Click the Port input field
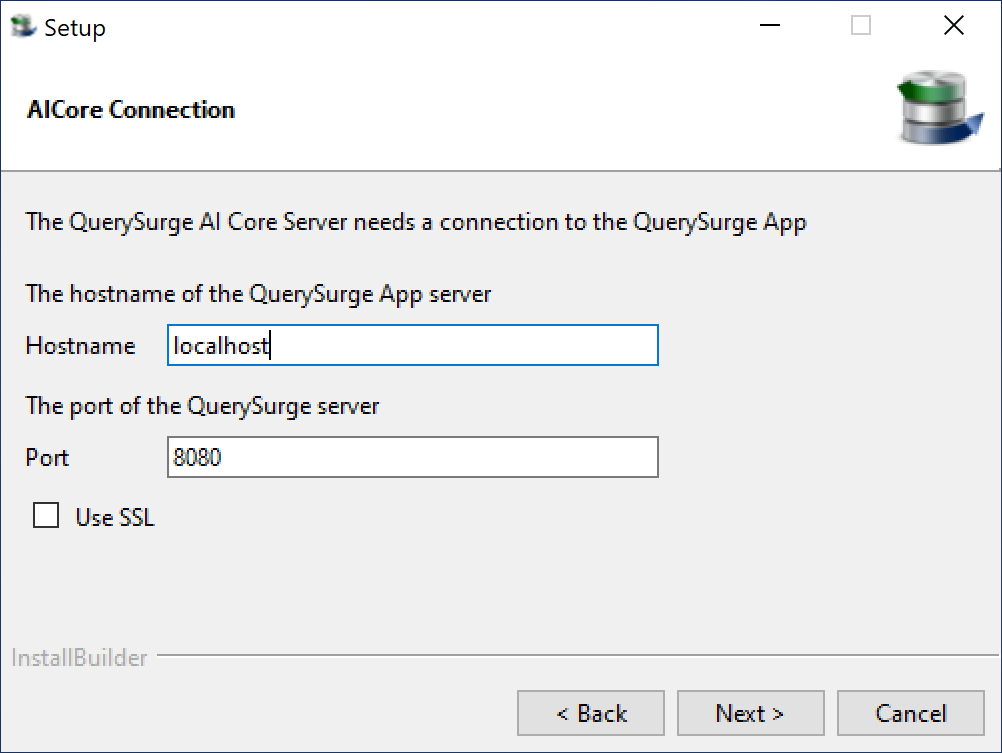Image resolution: width=1002 pixels, height=753 pixels. click(412, 457)
